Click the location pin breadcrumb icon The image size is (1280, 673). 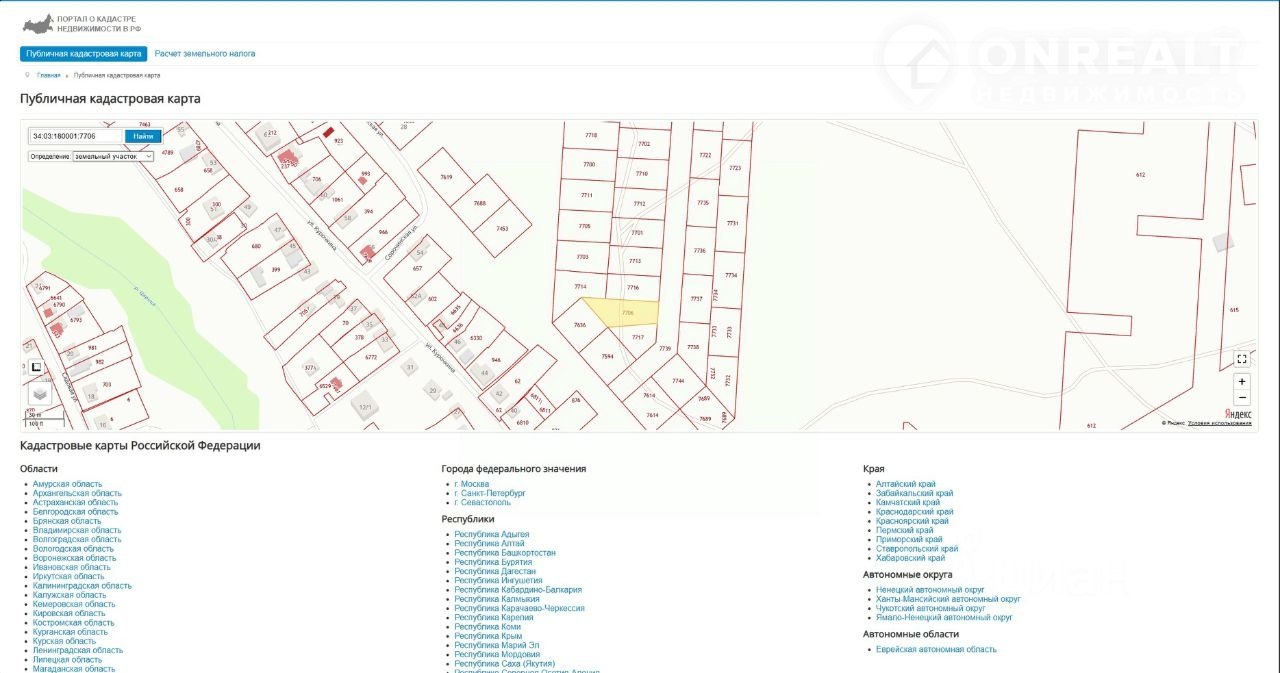coord(26,75)
